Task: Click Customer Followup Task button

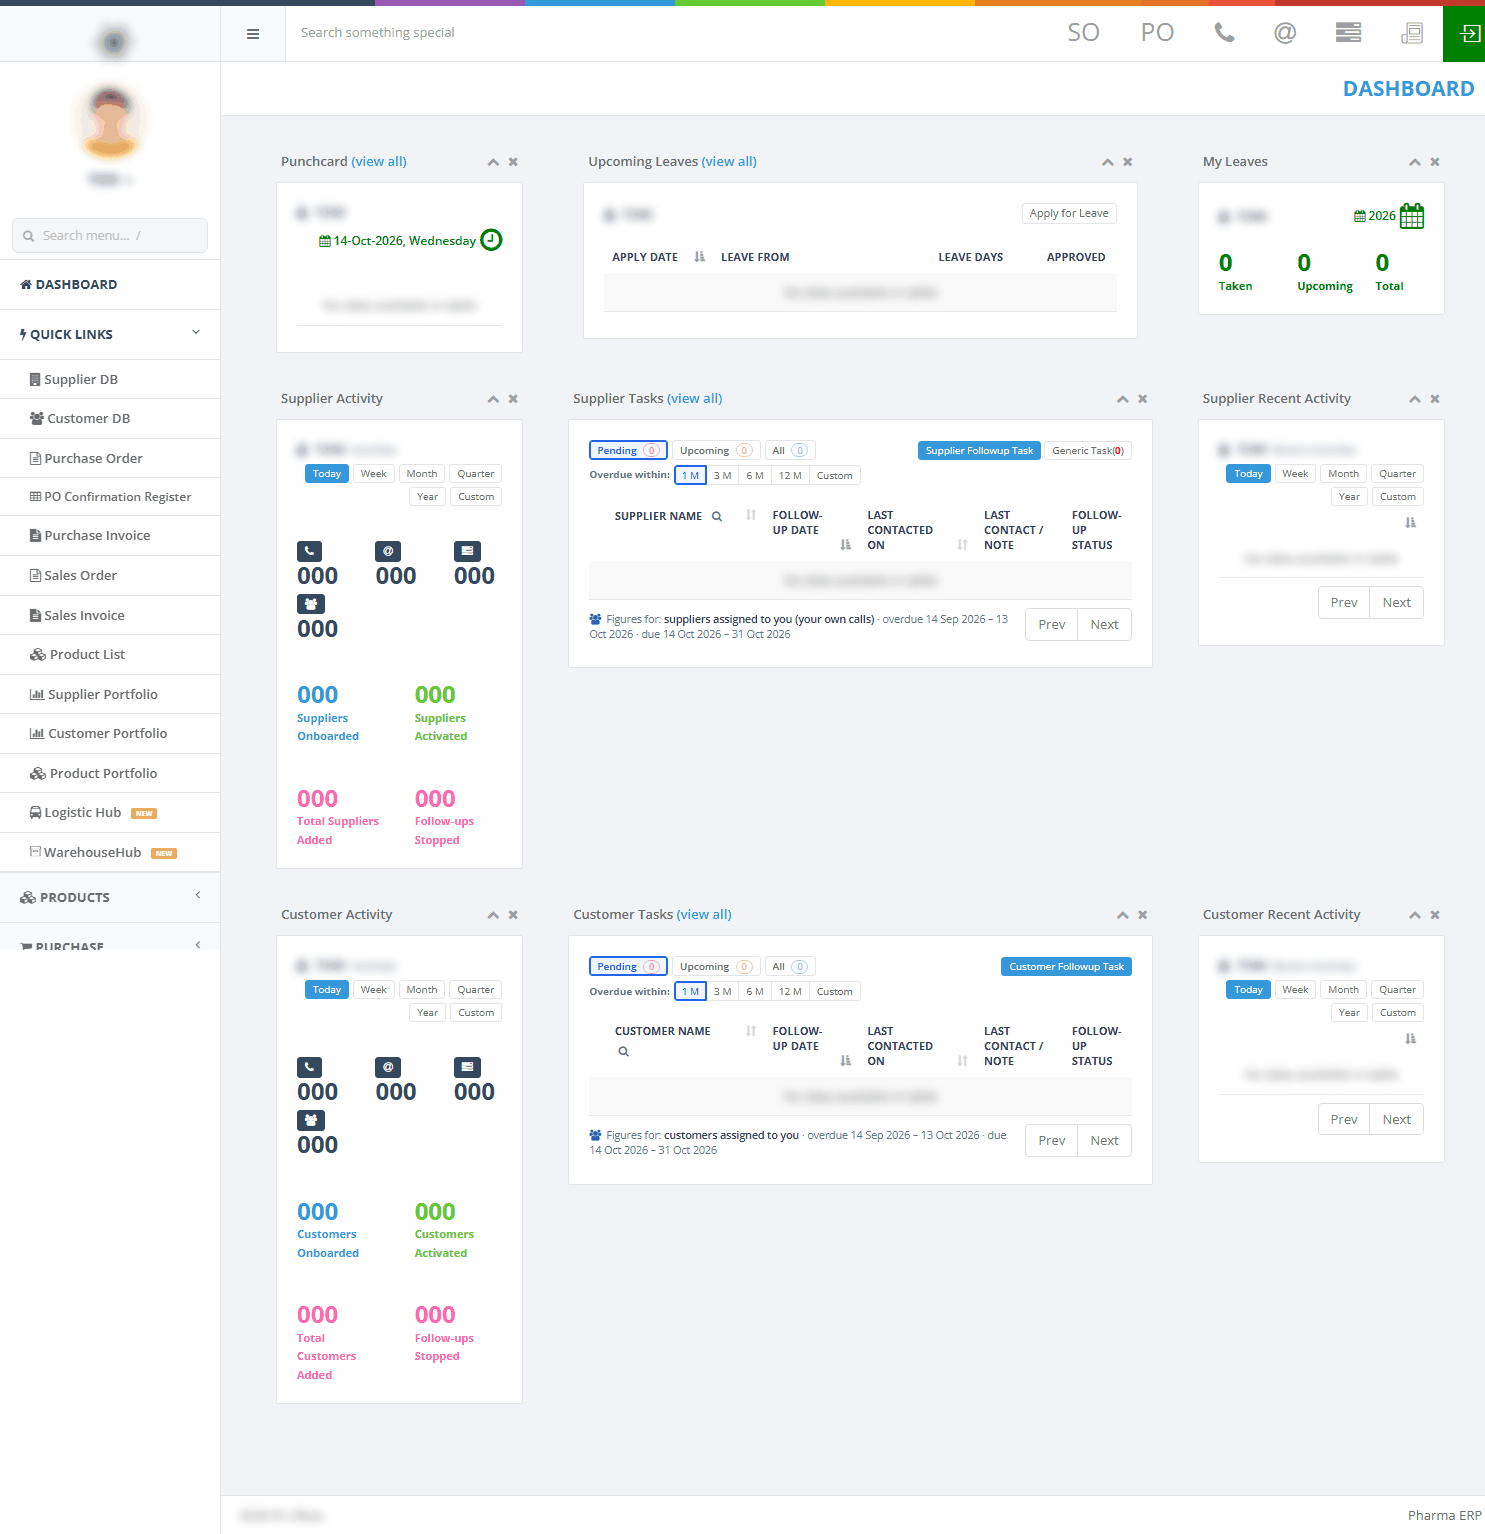Action: click(1066, 967)
